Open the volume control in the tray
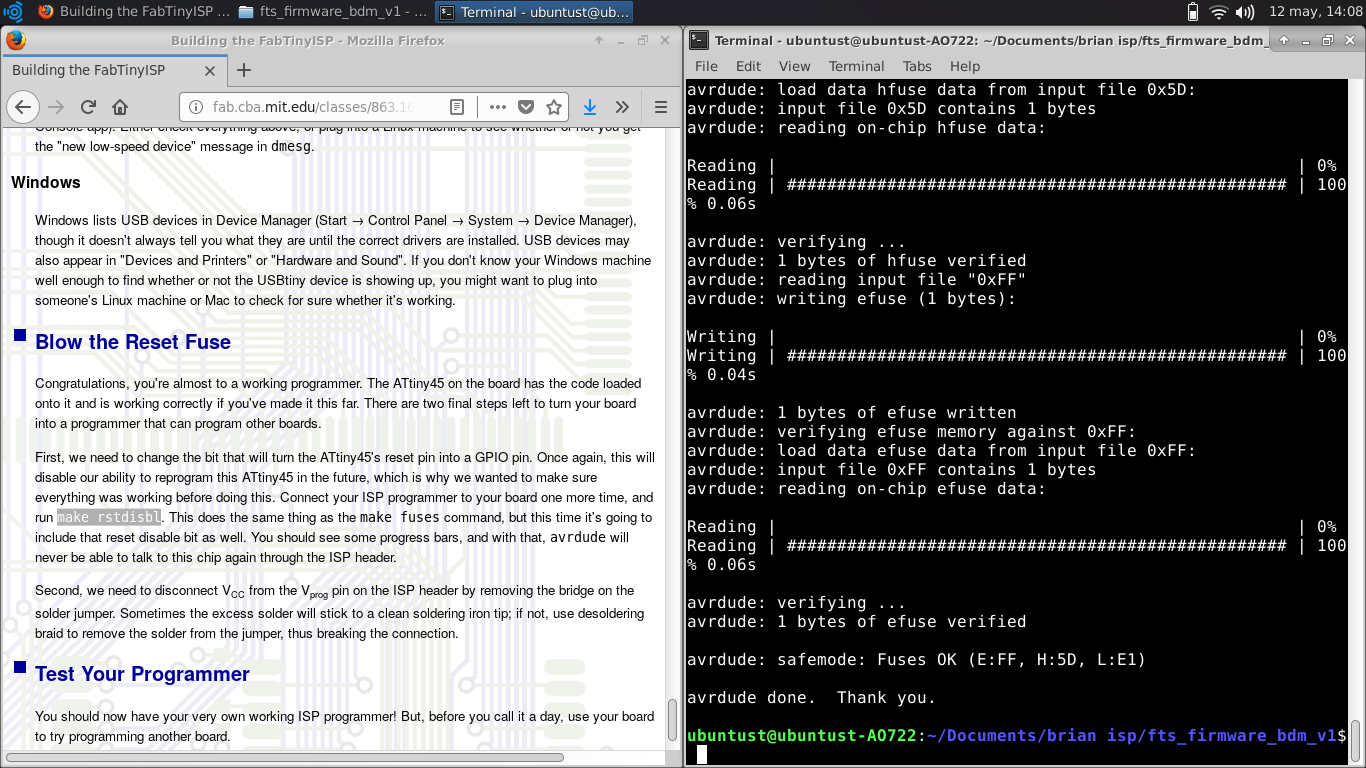Viewport: 1366px width, 768px height. coord(1245,12)
